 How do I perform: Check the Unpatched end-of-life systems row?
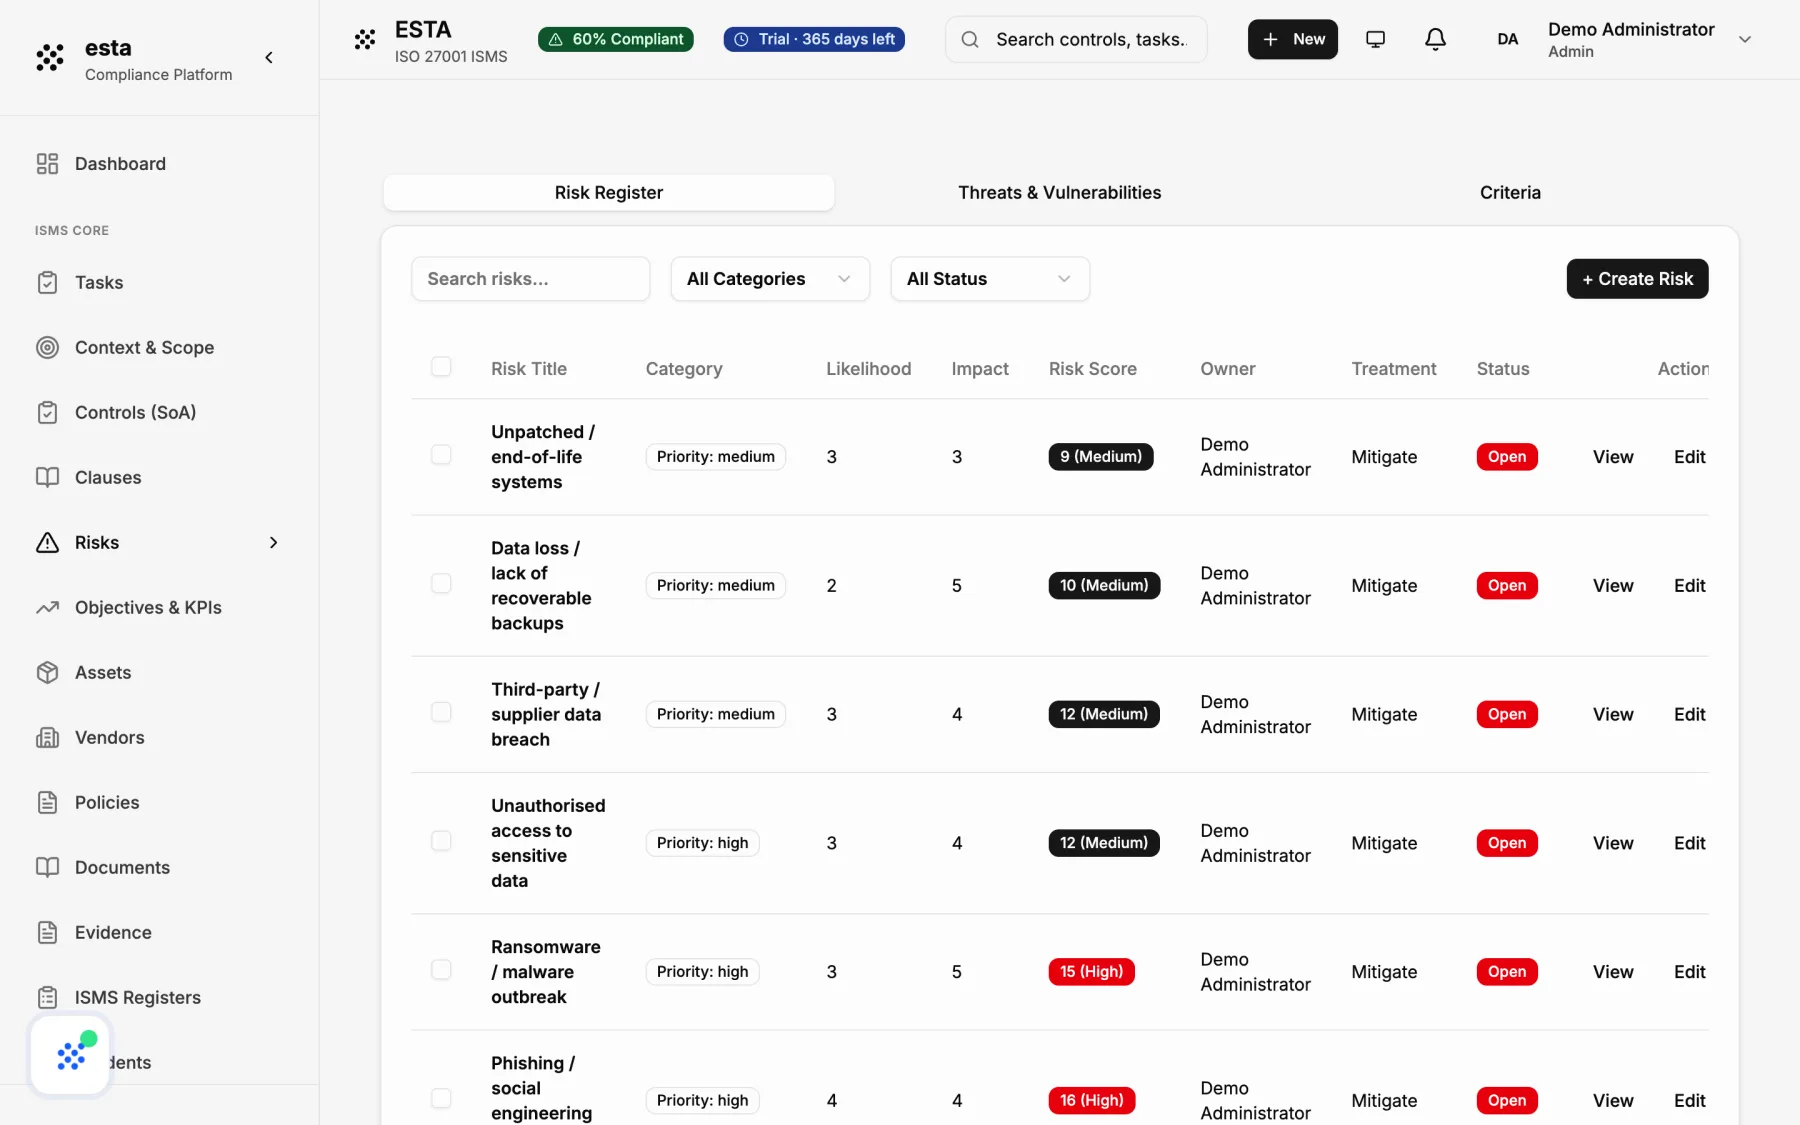tap(441, 455)
